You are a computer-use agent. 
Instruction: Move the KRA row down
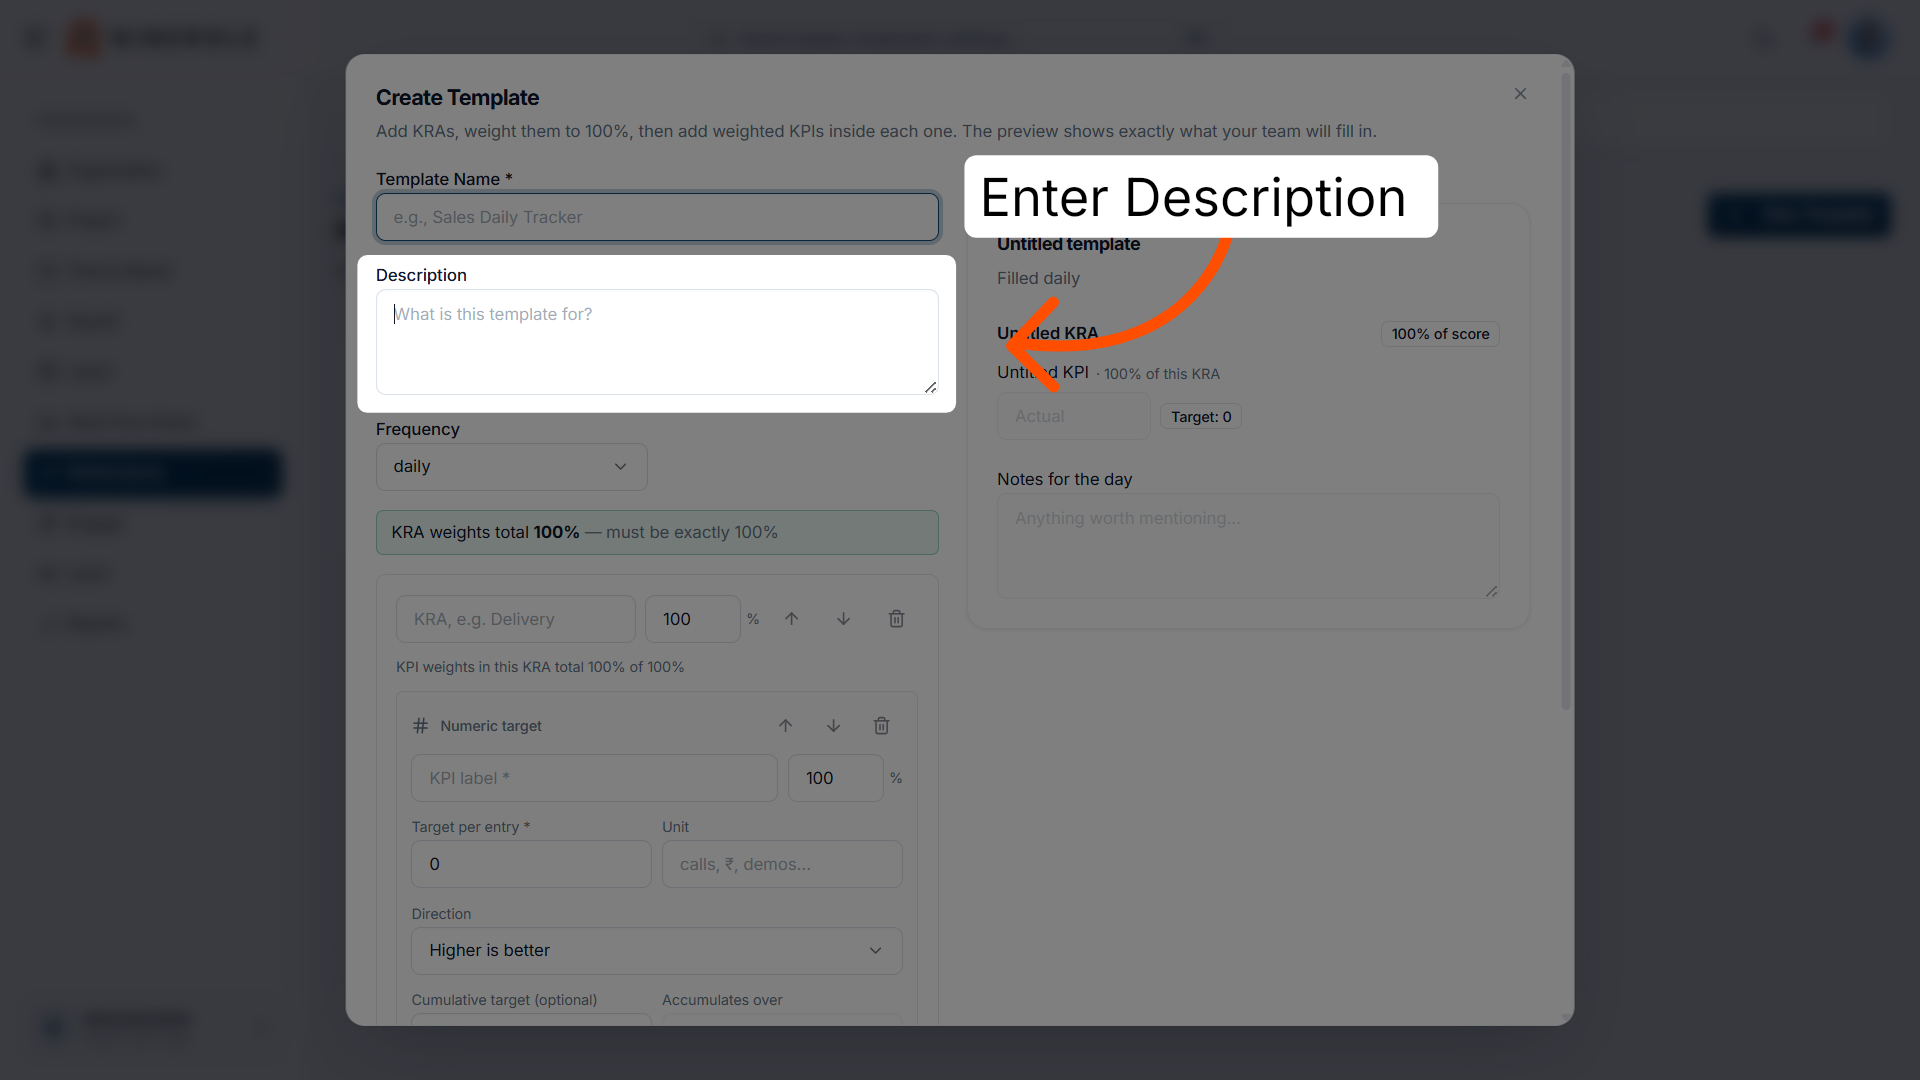pos(843,619)
